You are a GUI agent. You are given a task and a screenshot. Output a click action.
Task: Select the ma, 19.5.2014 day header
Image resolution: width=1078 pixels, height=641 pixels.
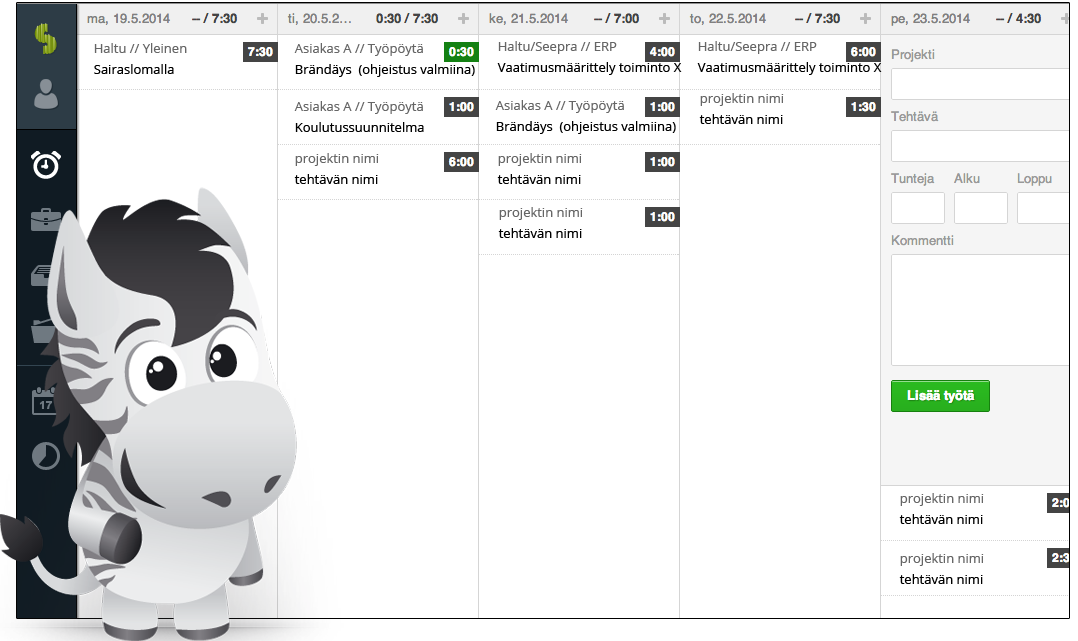click(129, 19)
